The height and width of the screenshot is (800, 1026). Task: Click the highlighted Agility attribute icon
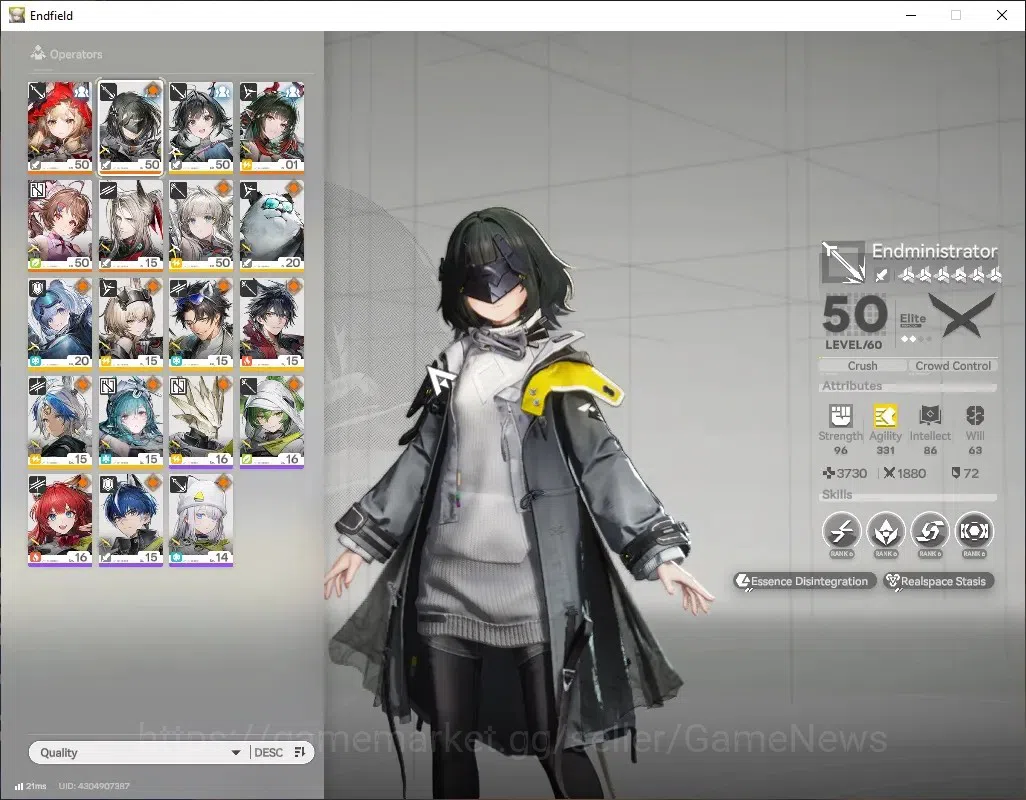885,415
